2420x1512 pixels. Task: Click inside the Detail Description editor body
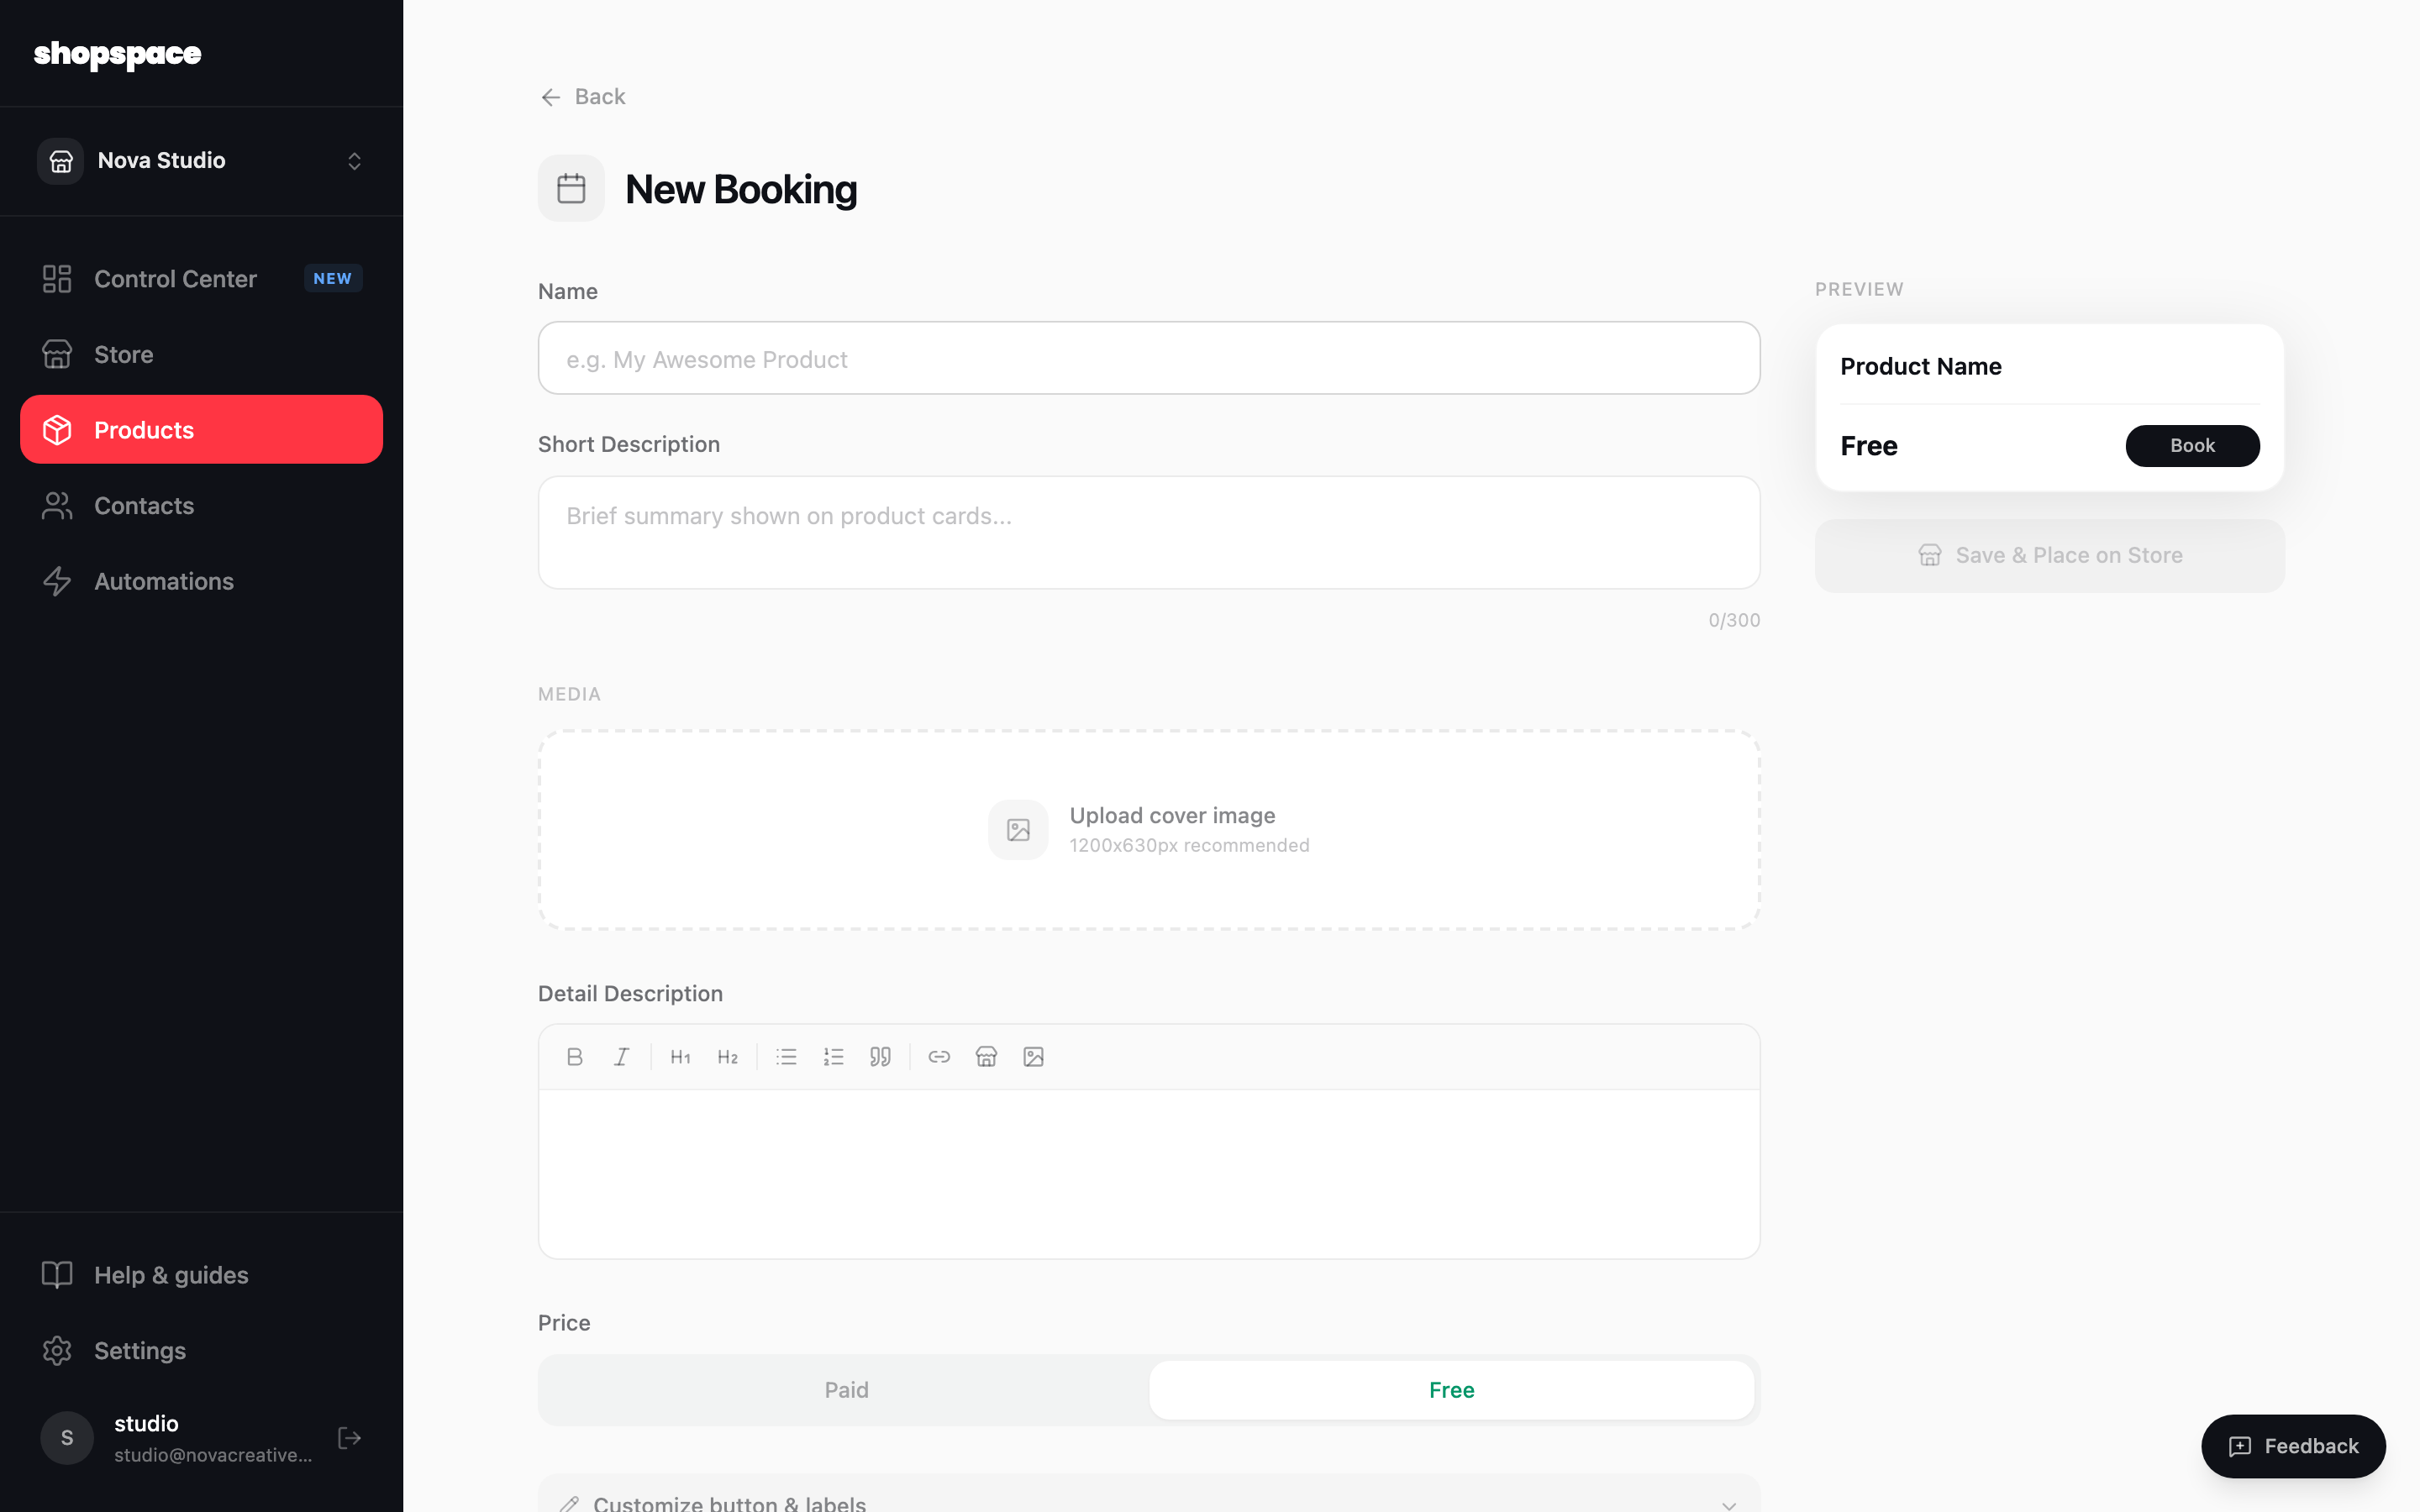pyautogui.click(x=1149, y=1174)
